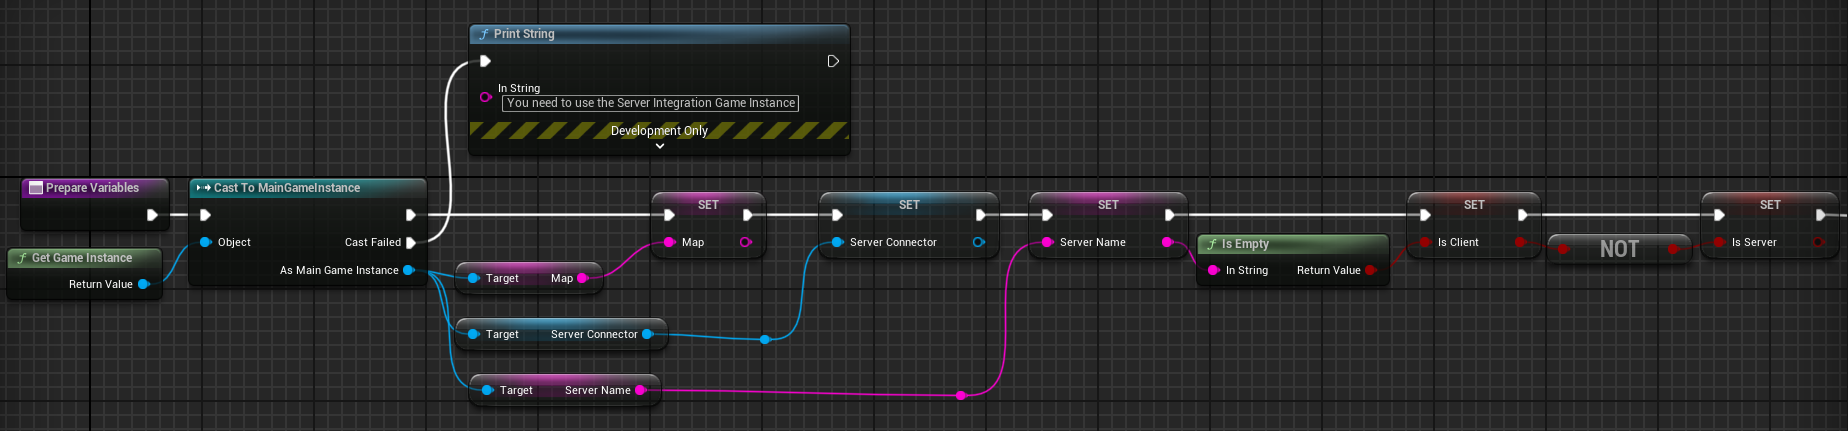Click SET Is Client output execution pin

click(1522, 215)
